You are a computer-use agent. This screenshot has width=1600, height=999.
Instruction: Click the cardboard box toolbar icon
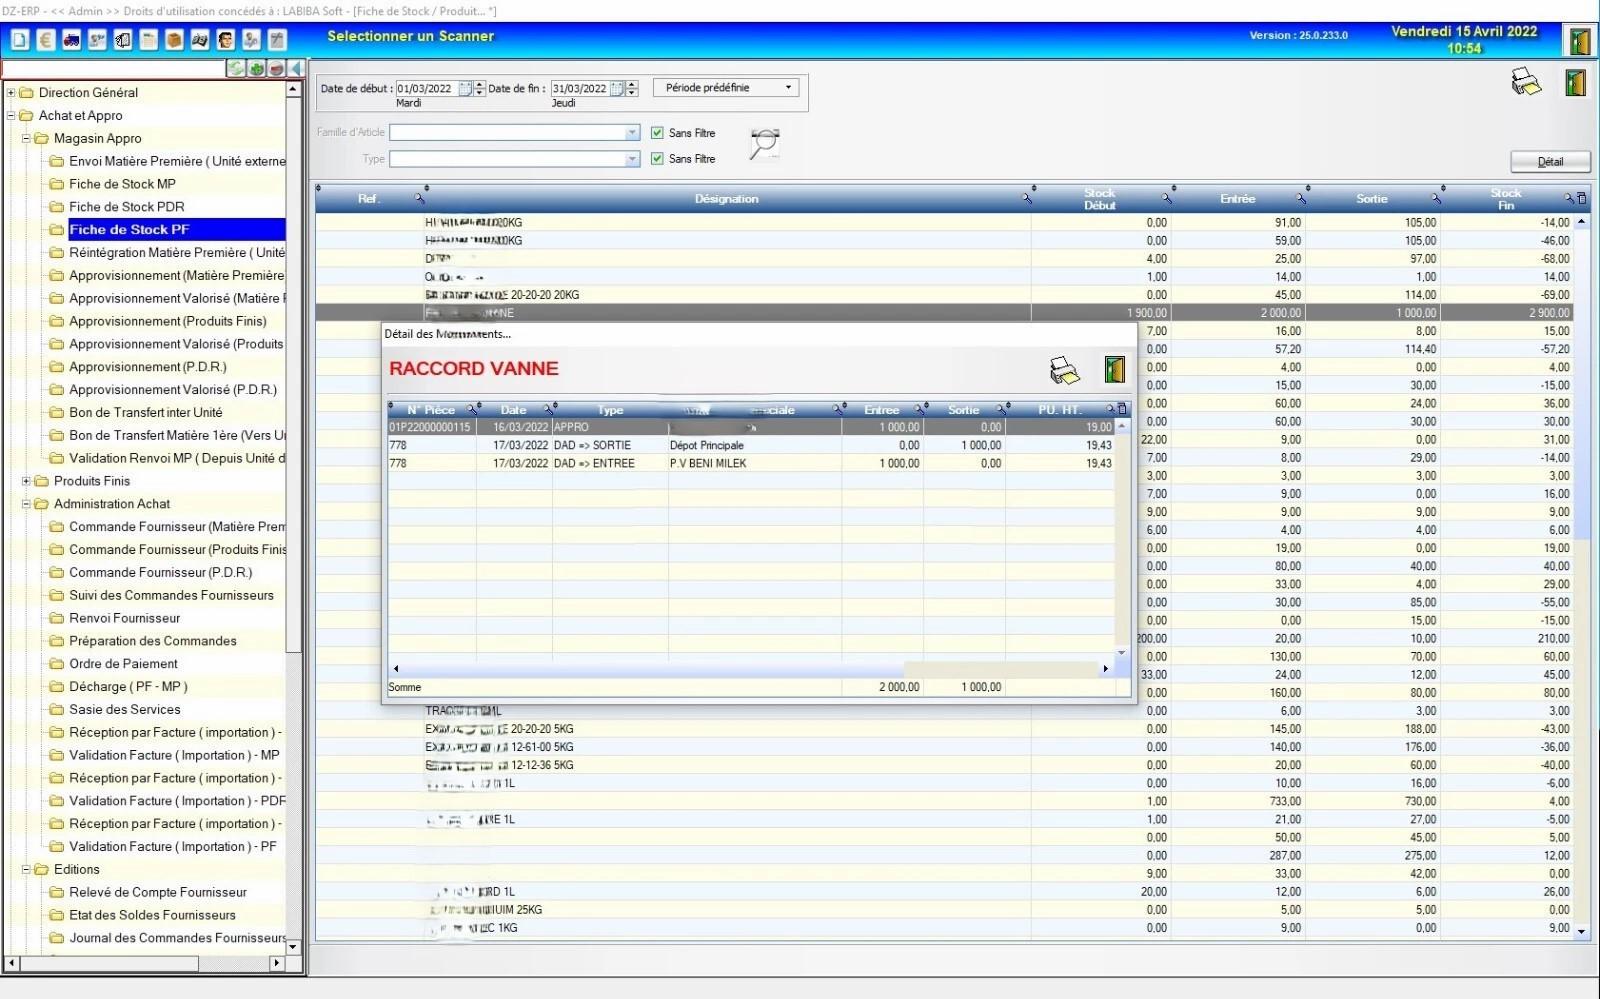click(174, 40)
